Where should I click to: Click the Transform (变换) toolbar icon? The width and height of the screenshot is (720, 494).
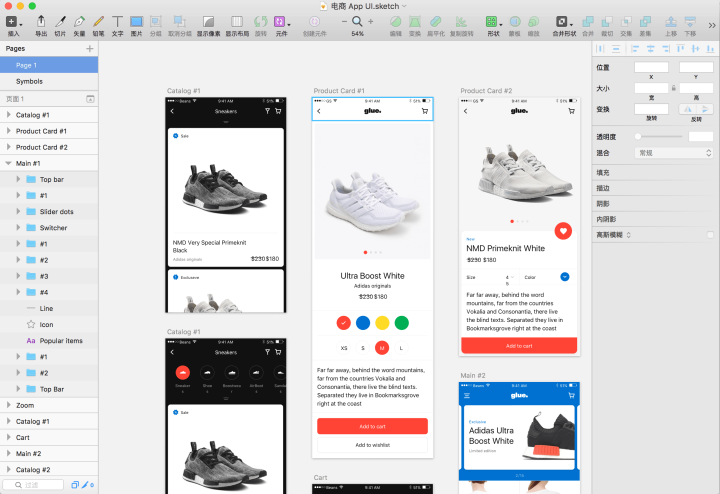pos(415,22)
